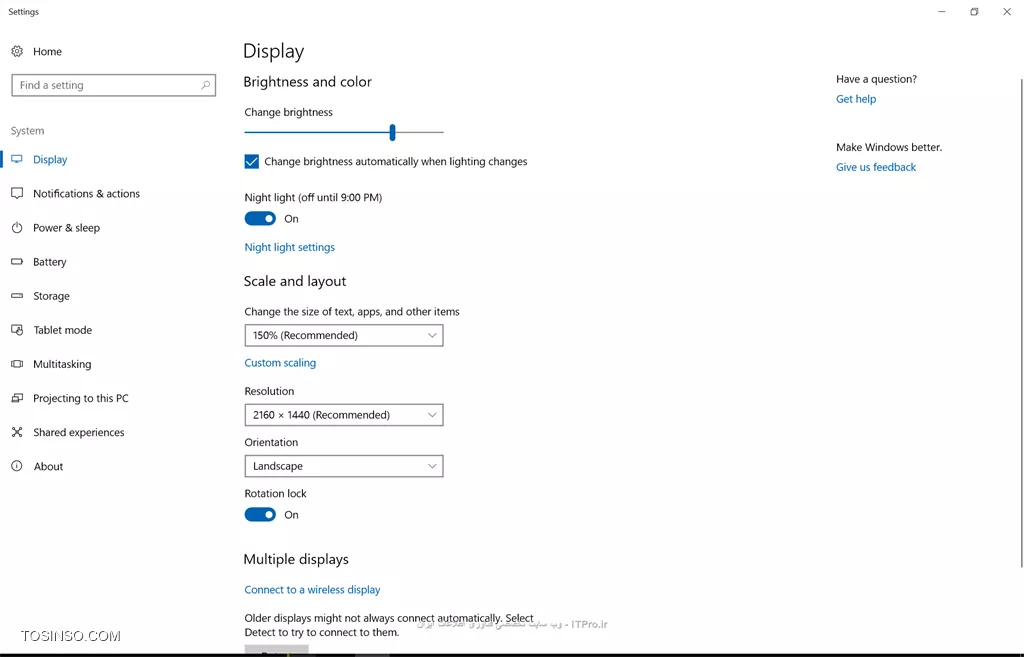
Task: Select Tablet mode in sidebar
Action: click(x=63, y=330)
